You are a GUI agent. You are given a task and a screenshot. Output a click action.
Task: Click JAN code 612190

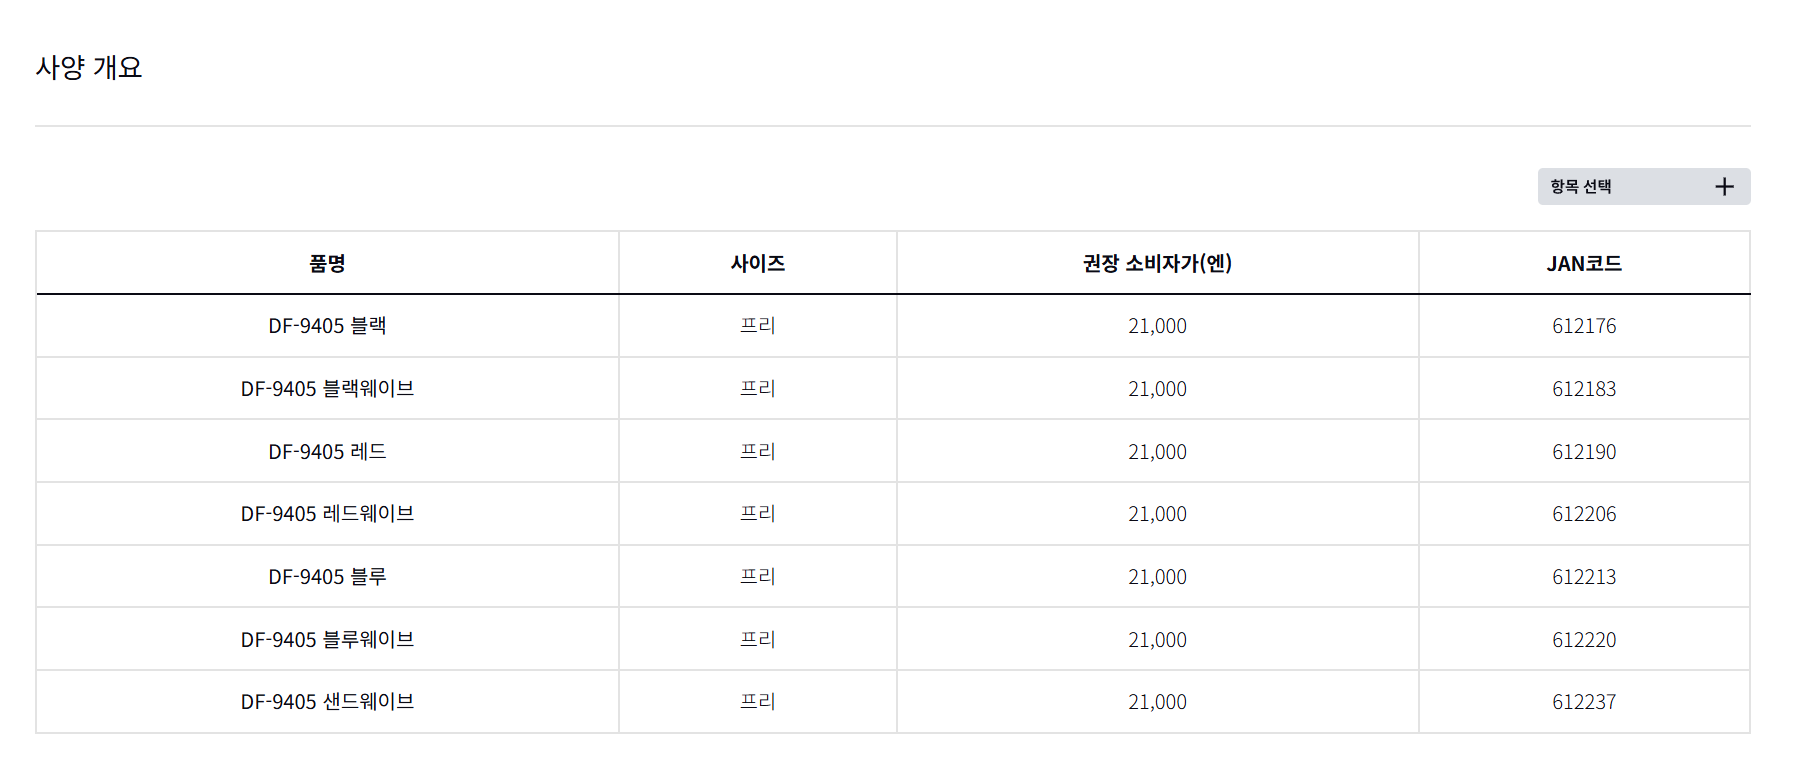[1584, 452]
